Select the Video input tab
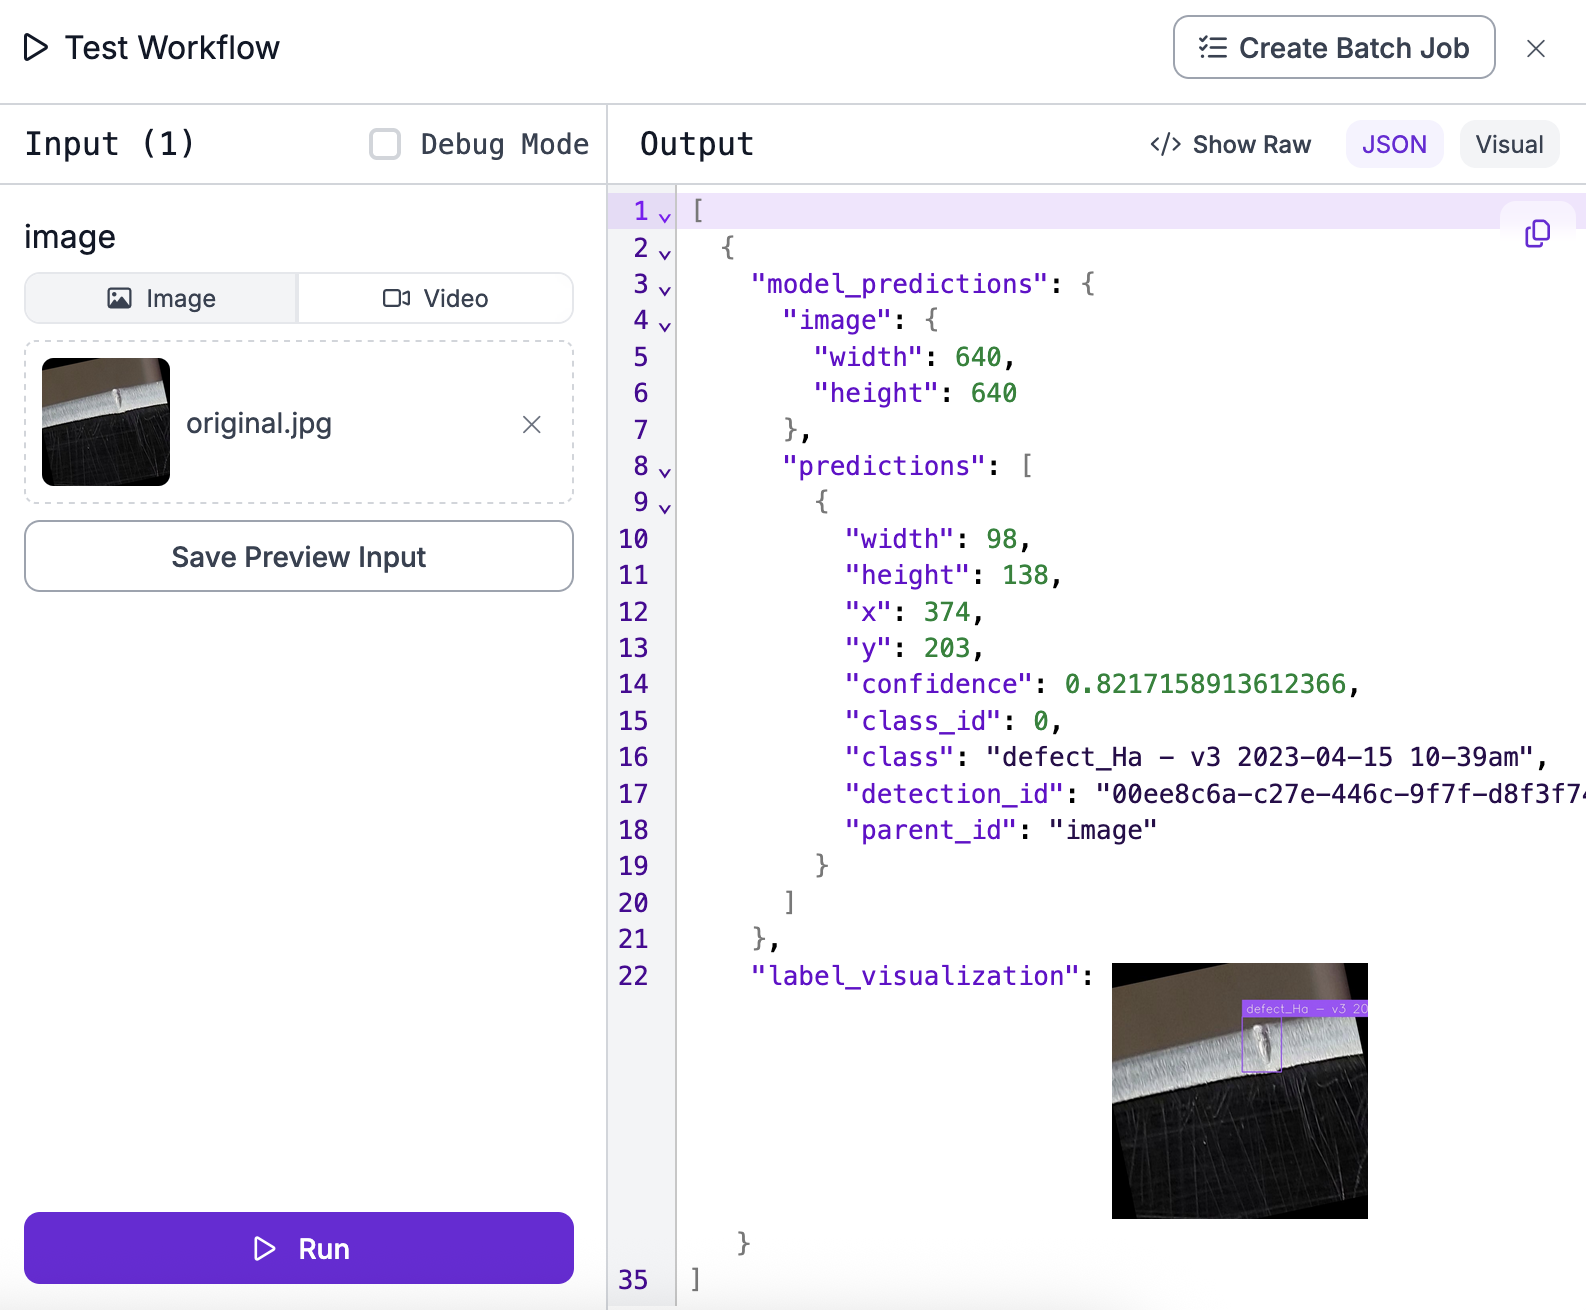Image resolution: width=1586 pixels, height=1310 pixels. pos(436,299)
